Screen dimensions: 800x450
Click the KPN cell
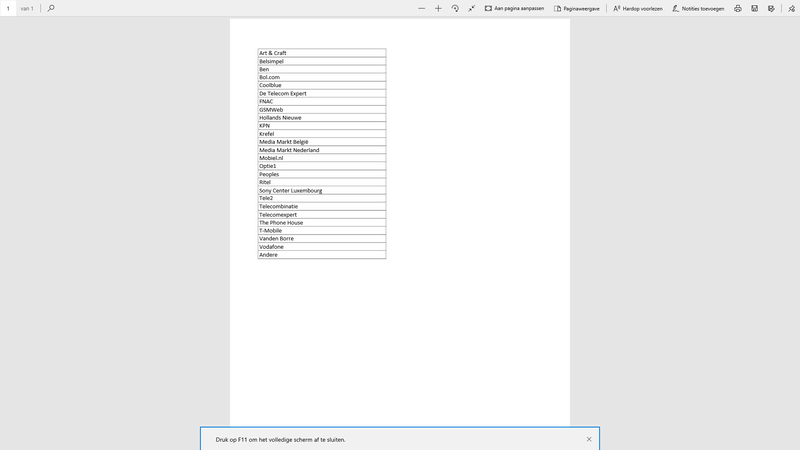click(321, 126)
